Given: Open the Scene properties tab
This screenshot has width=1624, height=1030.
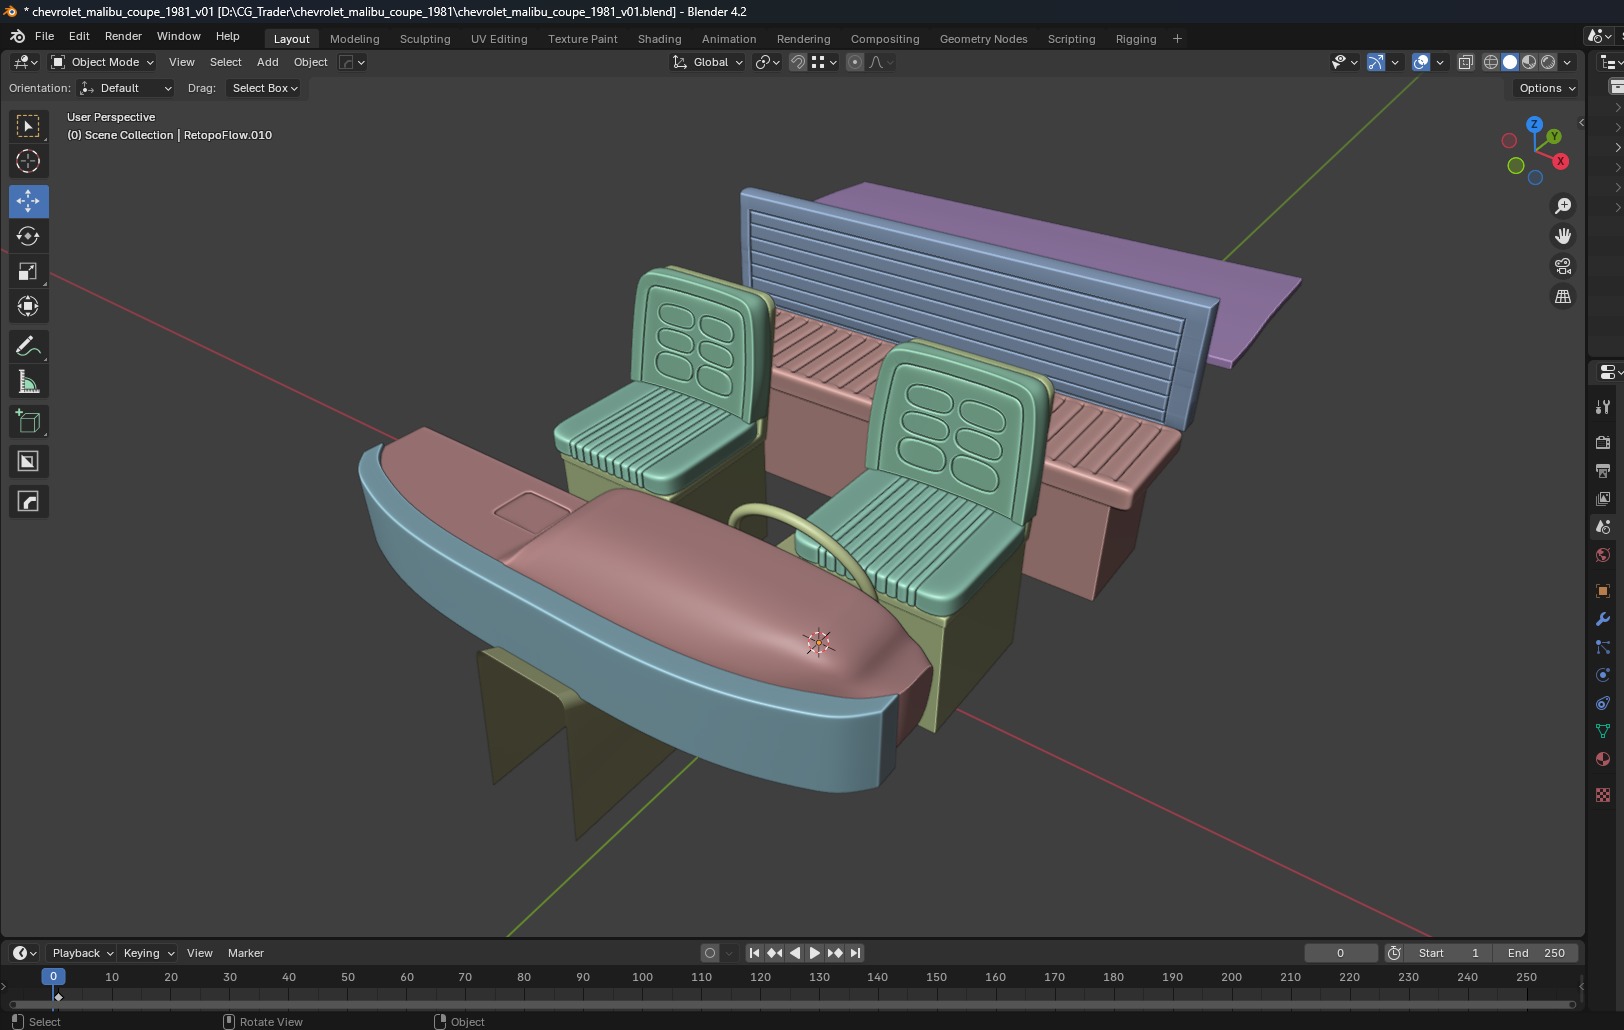Looking at the screenshot, I should pyautogui.click(x=1603, y=526).
